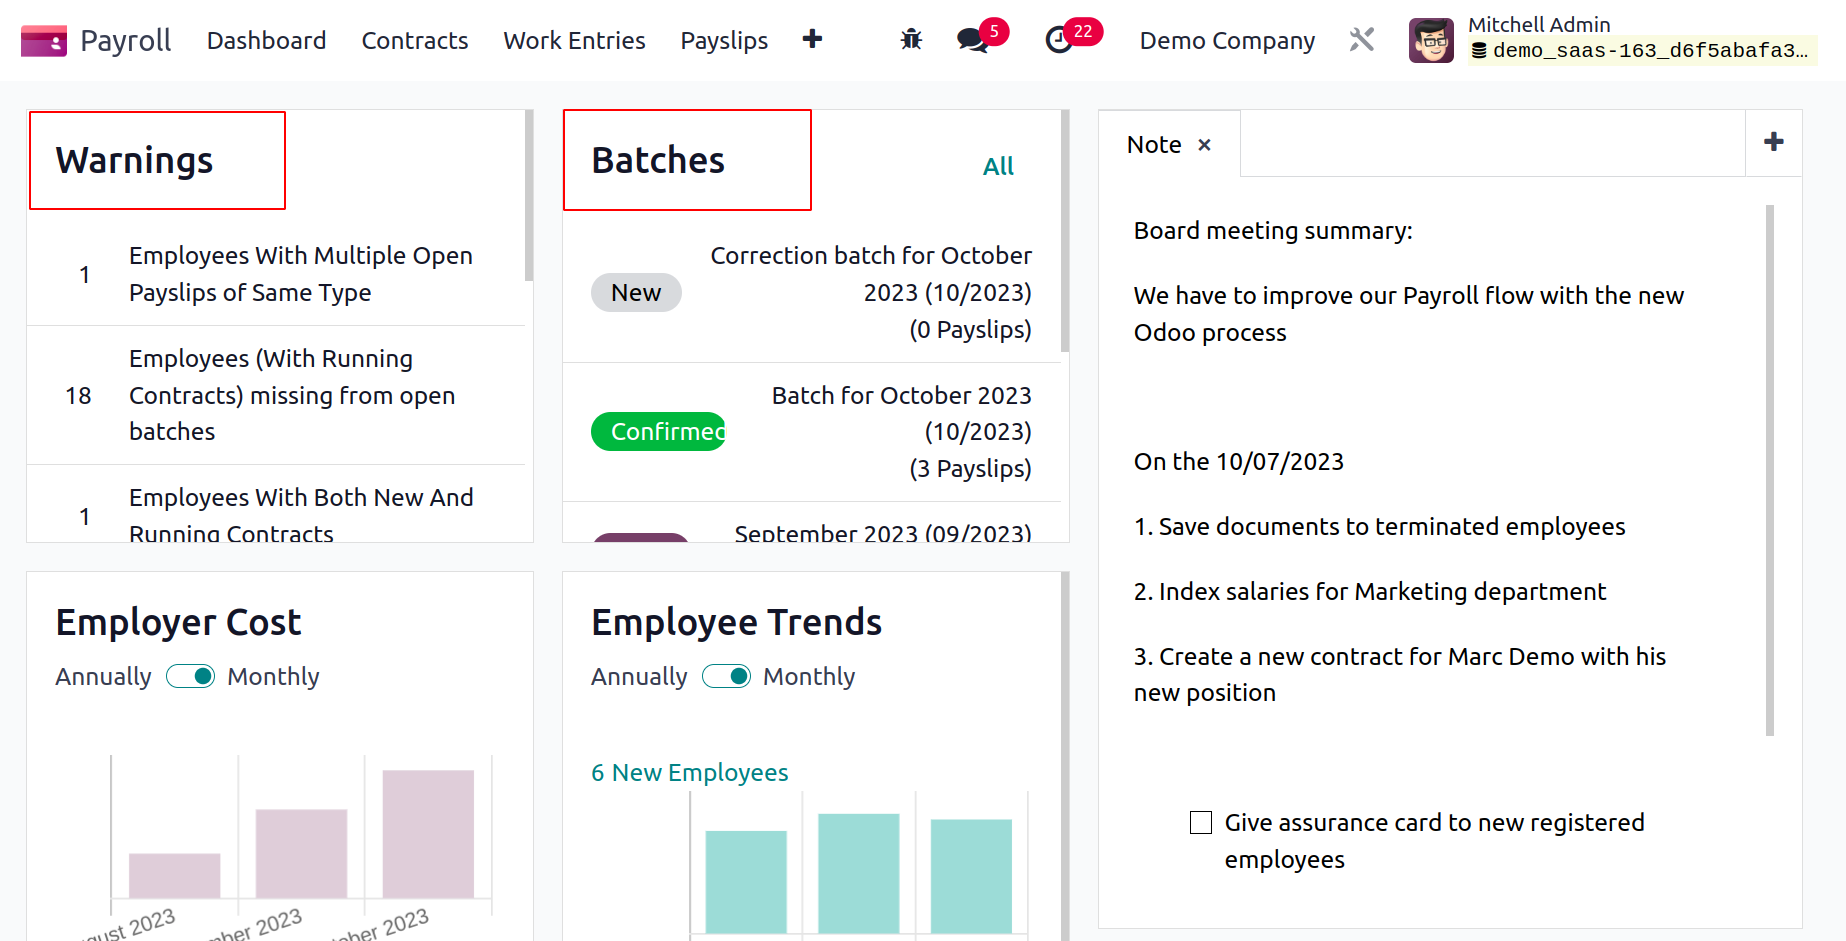The width and height of the screenshot is (1846, 941).
Task: Switch company via Demo Company
Action: [x=1227, y=41]
